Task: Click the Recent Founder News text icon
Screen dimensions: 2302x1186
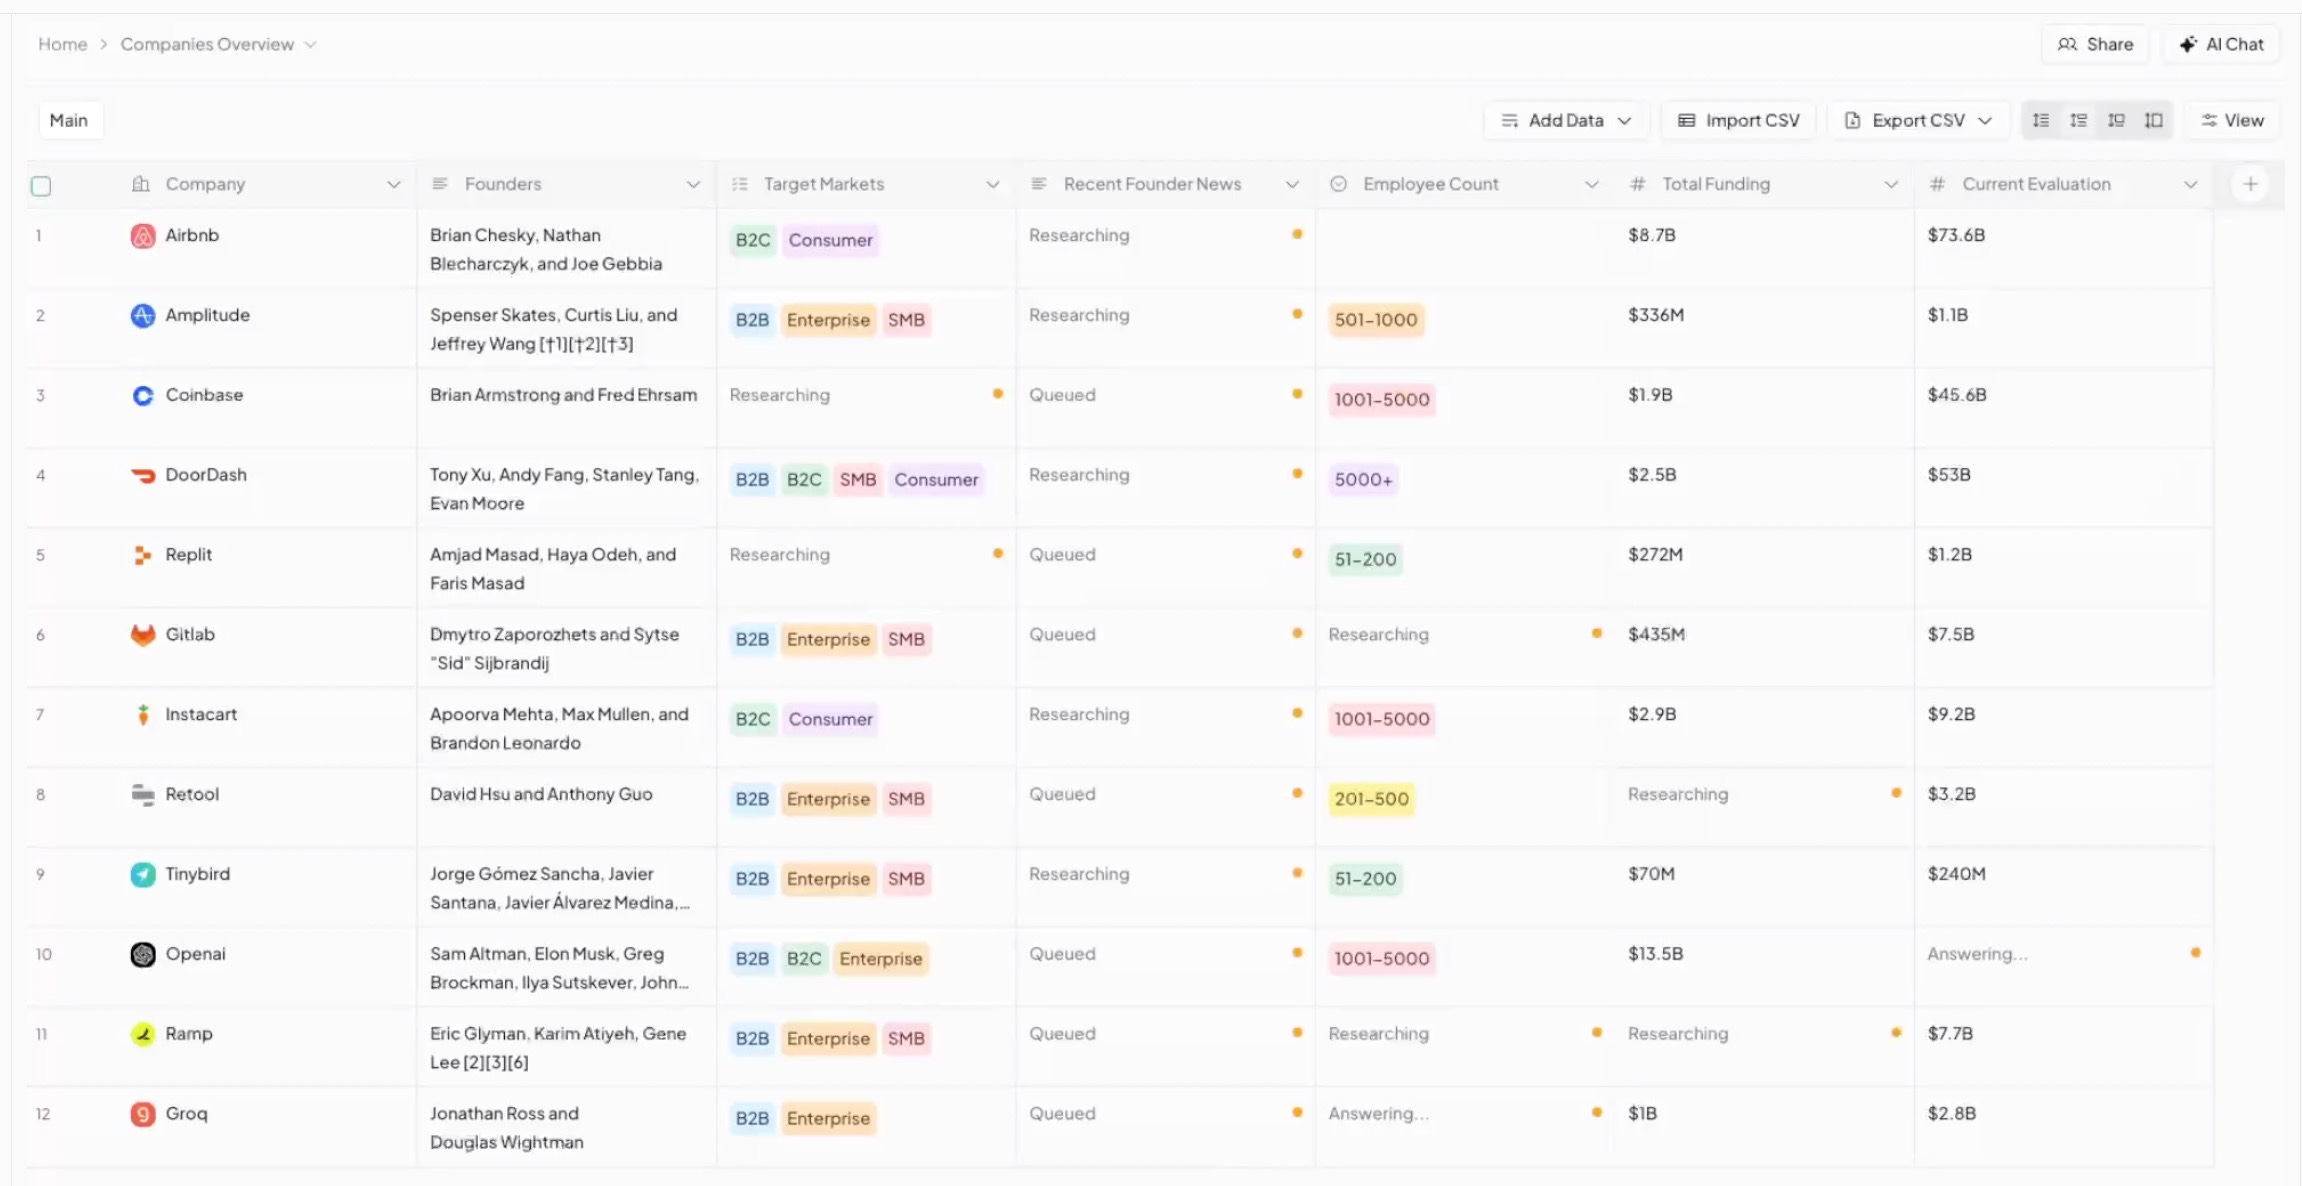Action: pyautogui.click(x=1039, y=184)
